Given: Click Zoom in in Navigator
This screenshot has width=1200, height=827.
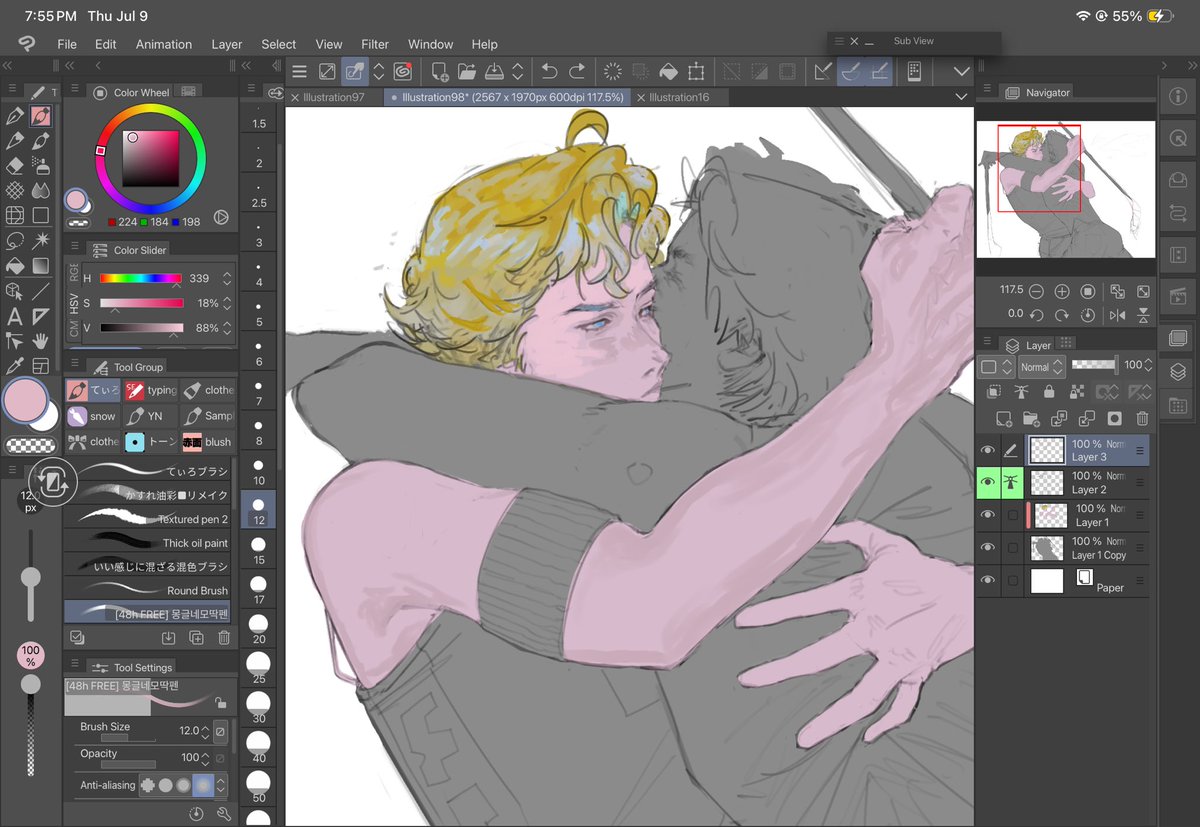Looking at the screenshot, I should click(1062, 292).
